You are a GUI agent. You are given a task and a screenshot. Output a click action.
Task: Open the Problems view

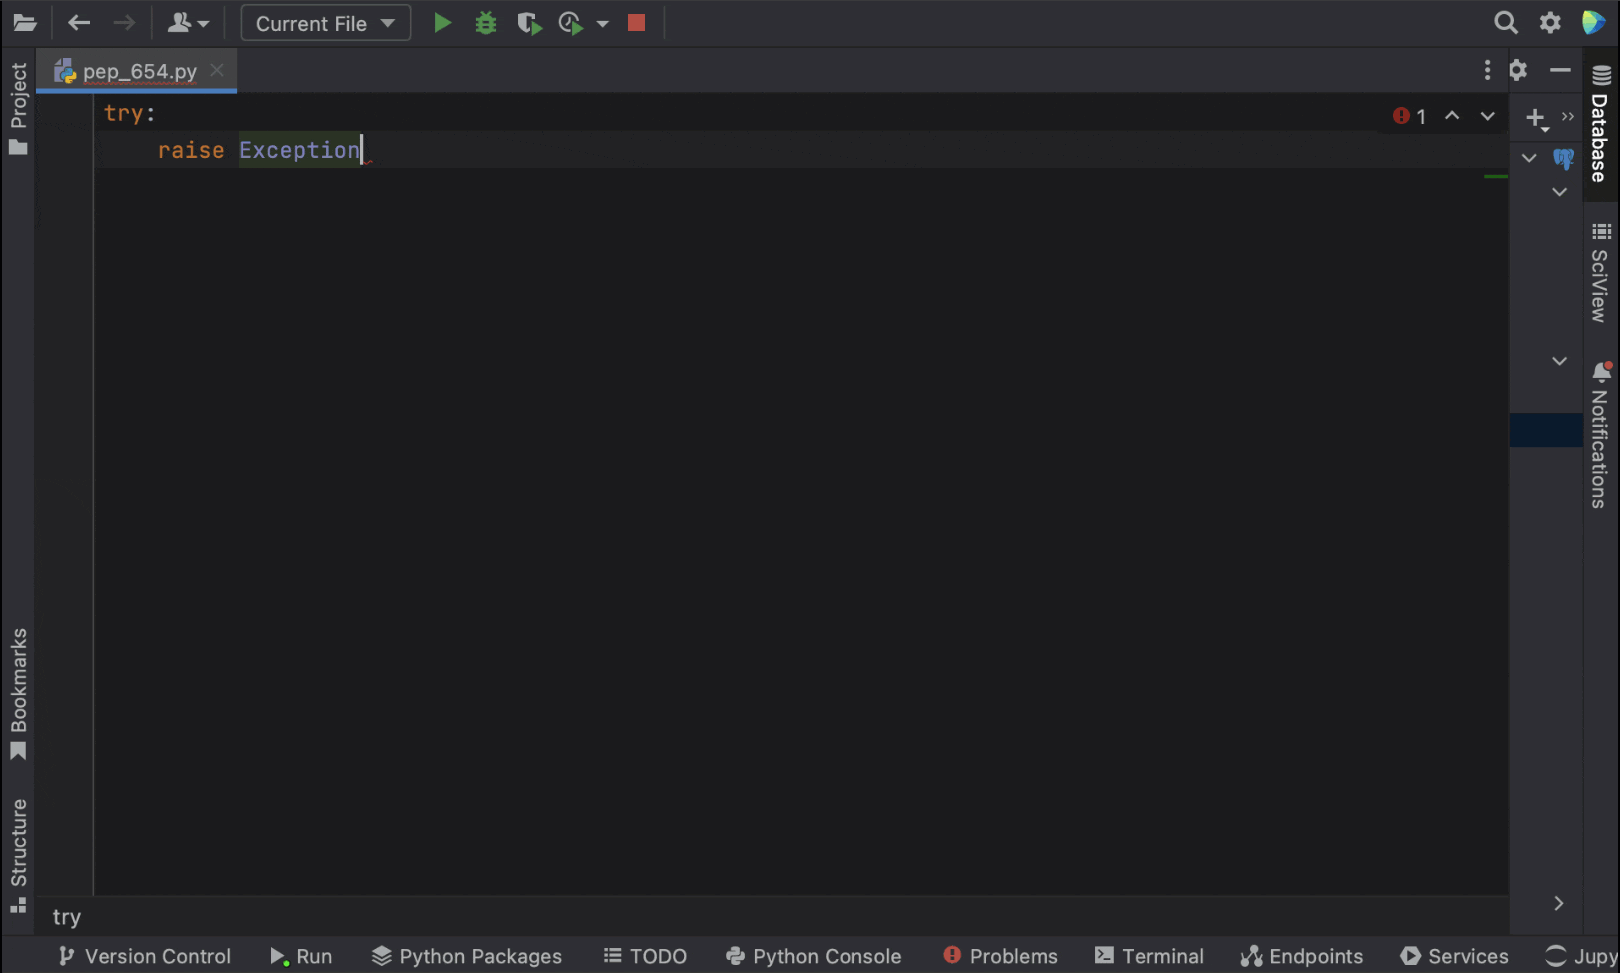point(1000,956)
